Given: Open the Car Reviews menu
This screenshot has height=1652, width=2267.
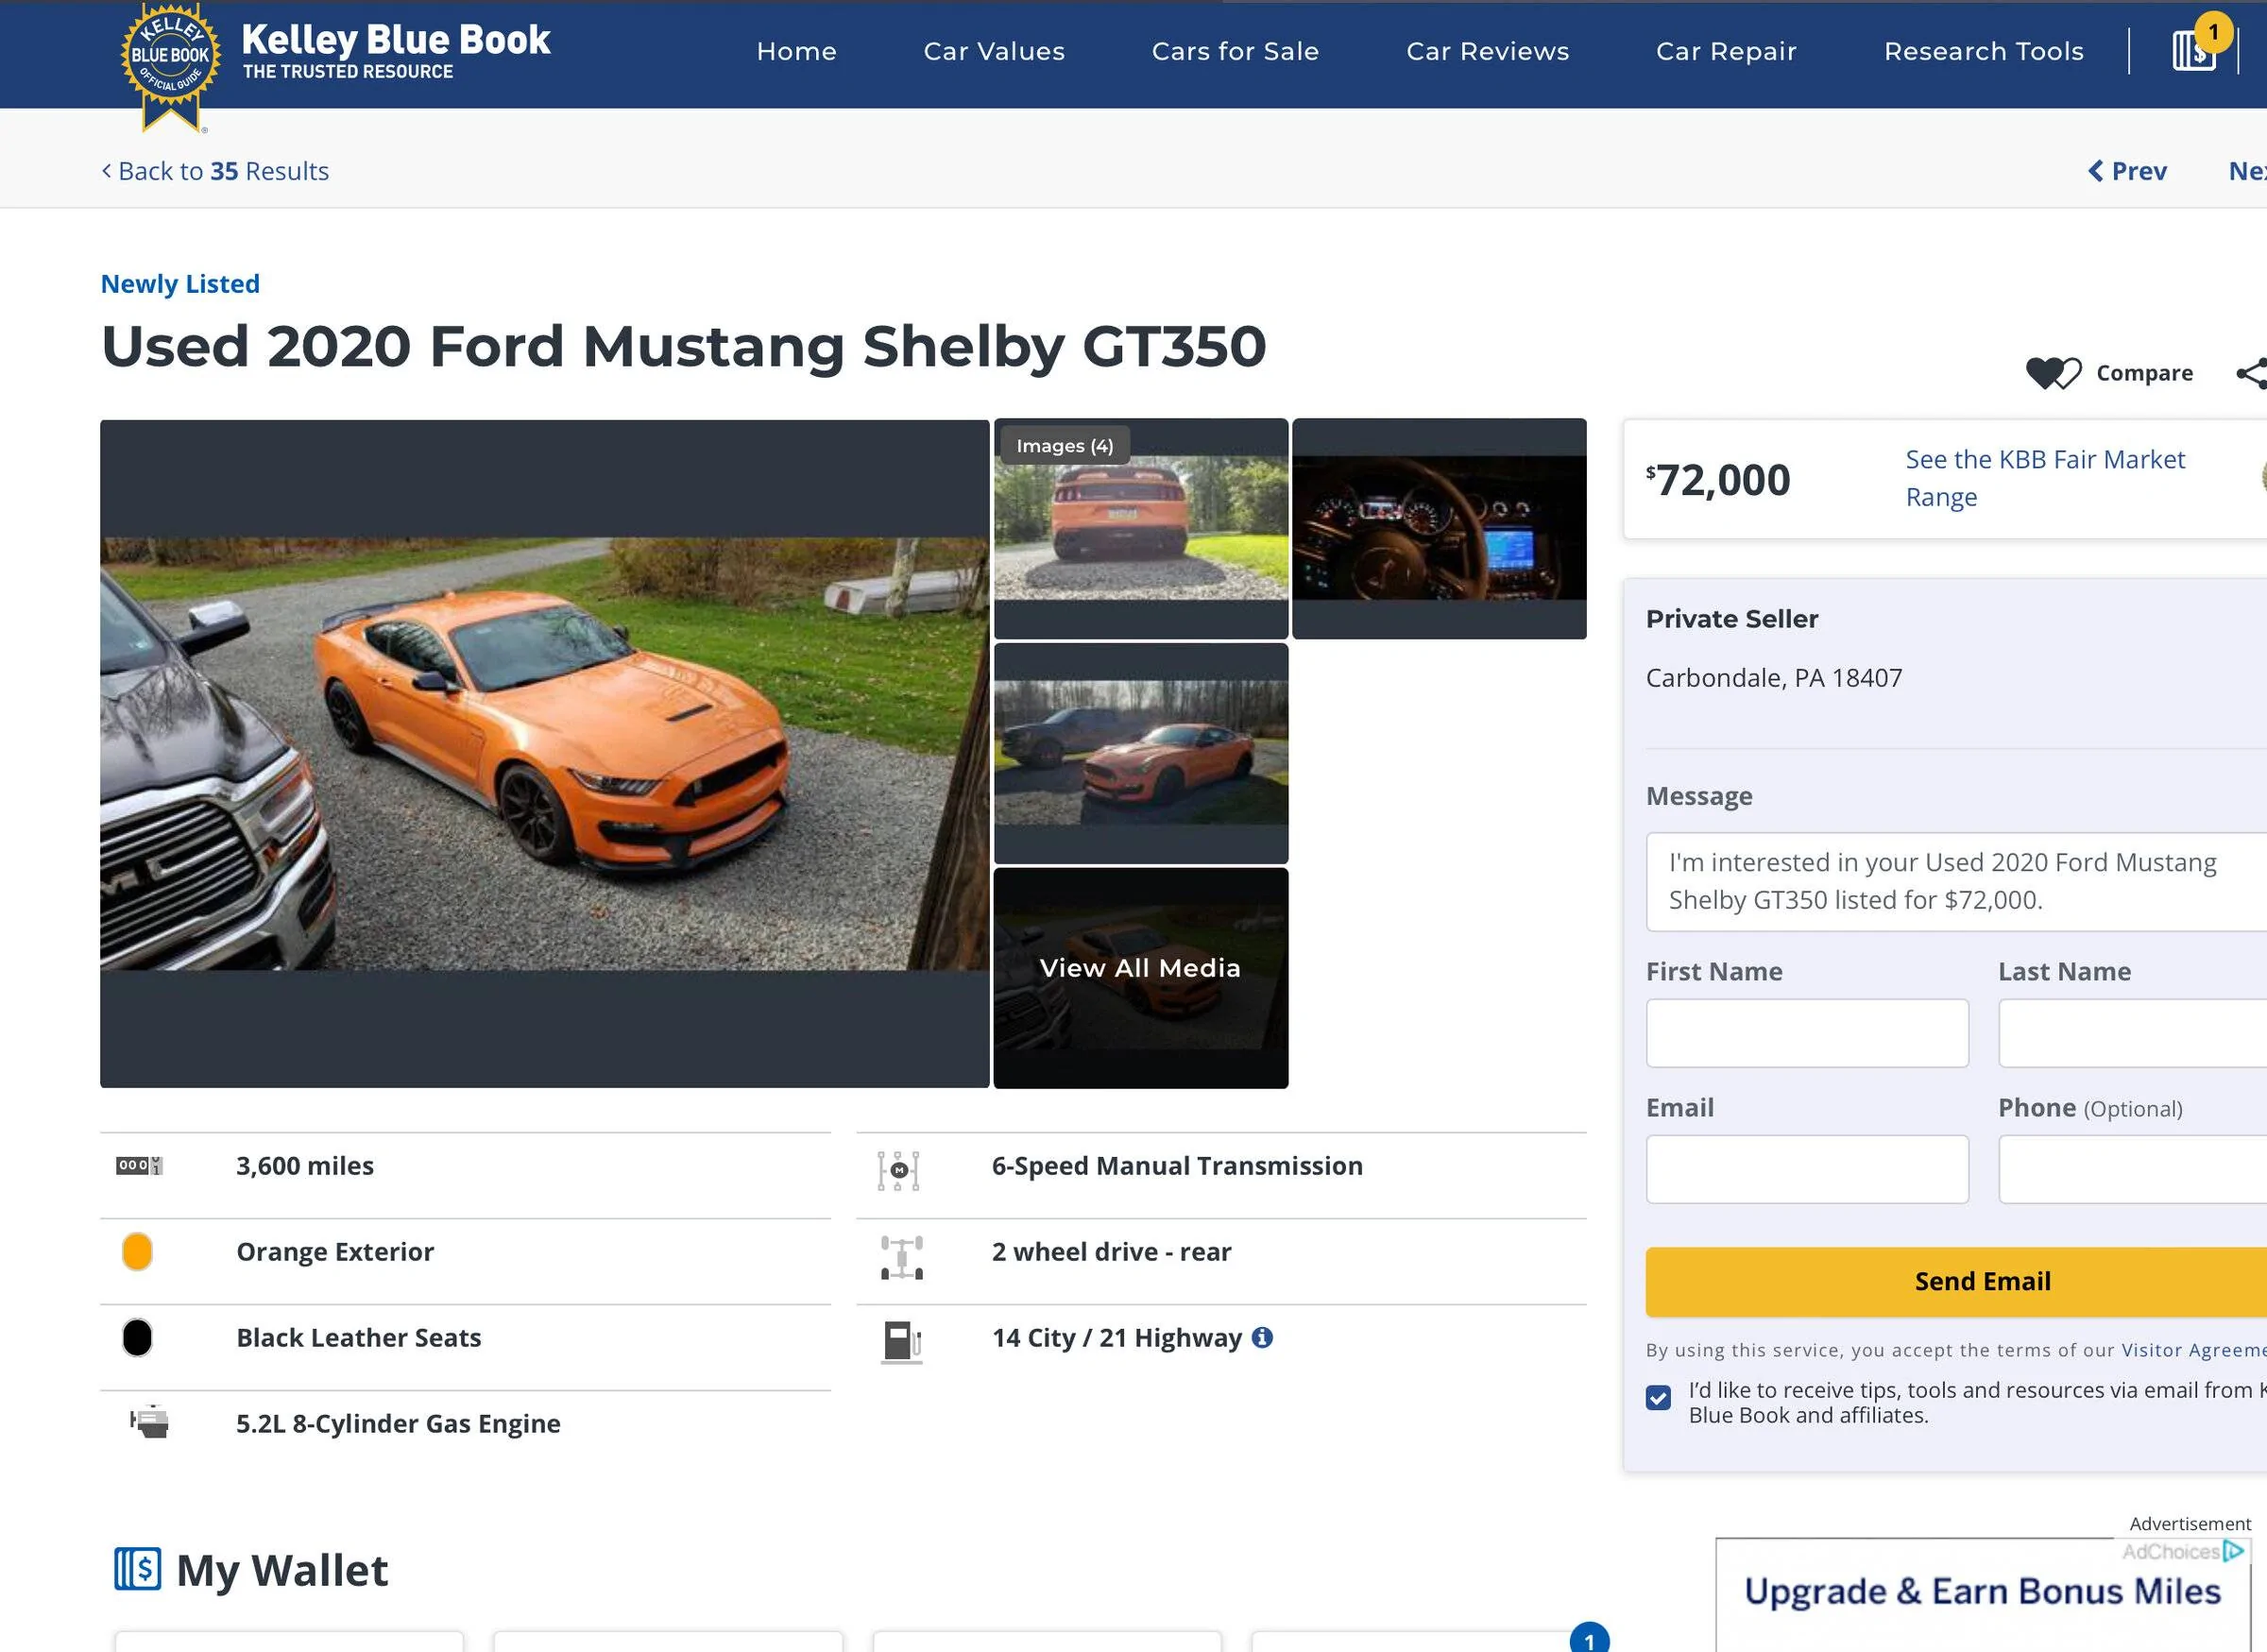Looking at the screenshot, I should (x=1487, y=51).
